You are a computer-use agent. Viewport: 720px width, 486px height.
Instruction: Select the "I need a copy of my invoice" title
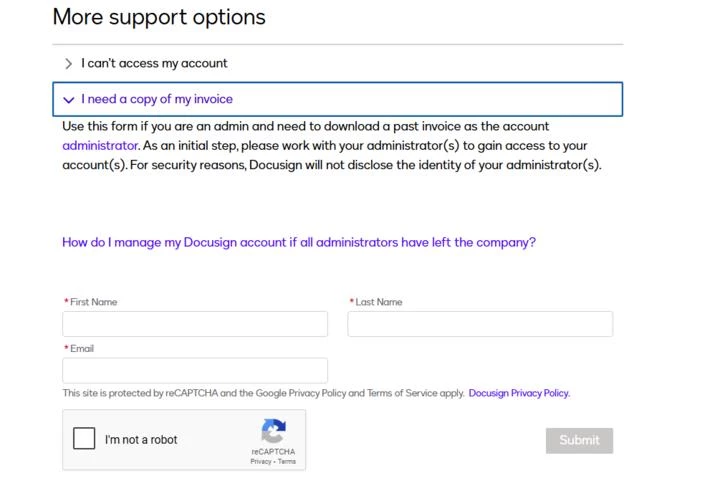click(x=157, y=99)
